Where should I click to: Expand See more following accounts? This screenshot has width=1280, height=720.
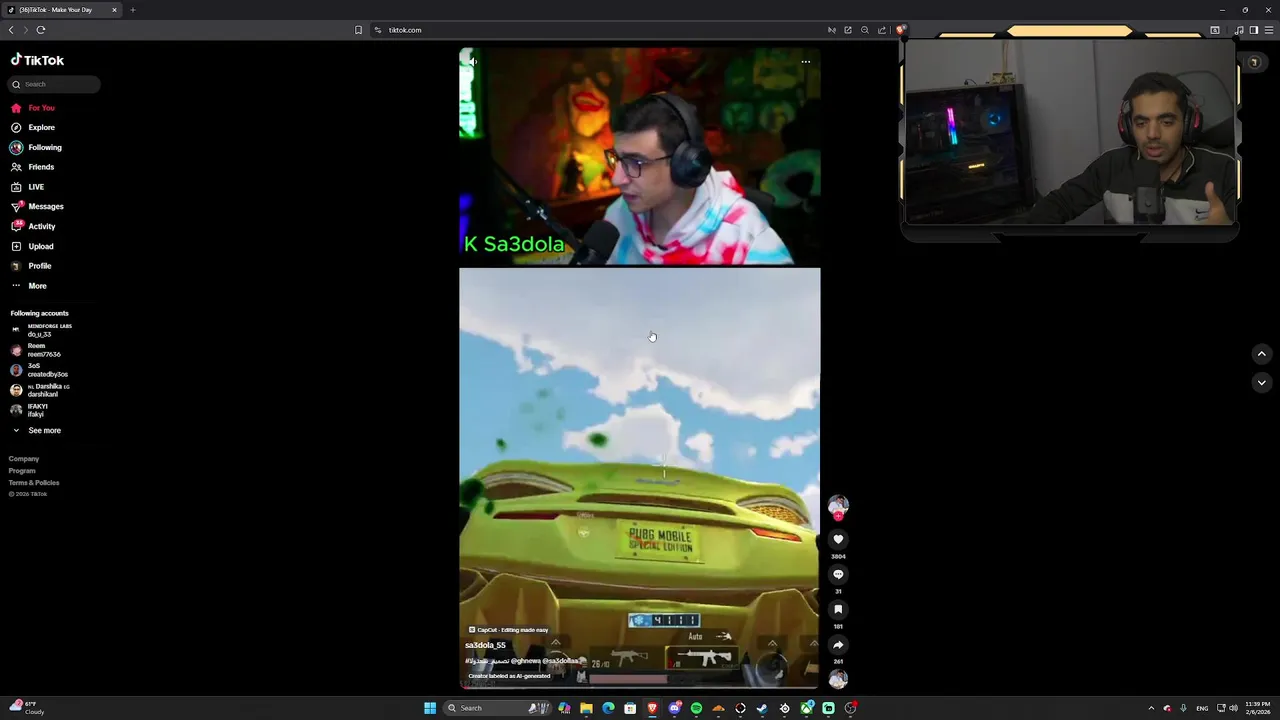click(36, 430)
